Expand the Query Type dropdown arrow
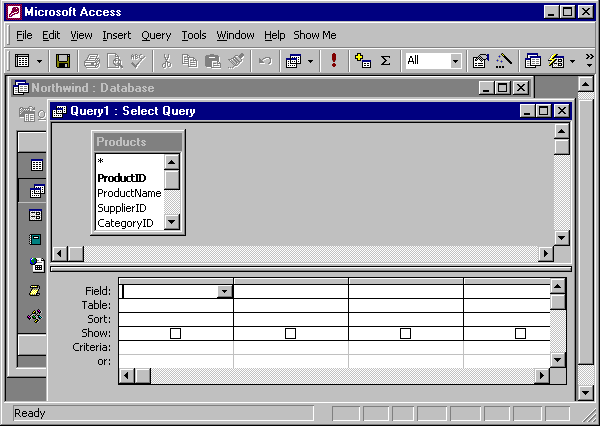Image resolution: width=600 pixels, height=426 pixels. point(310,61)
